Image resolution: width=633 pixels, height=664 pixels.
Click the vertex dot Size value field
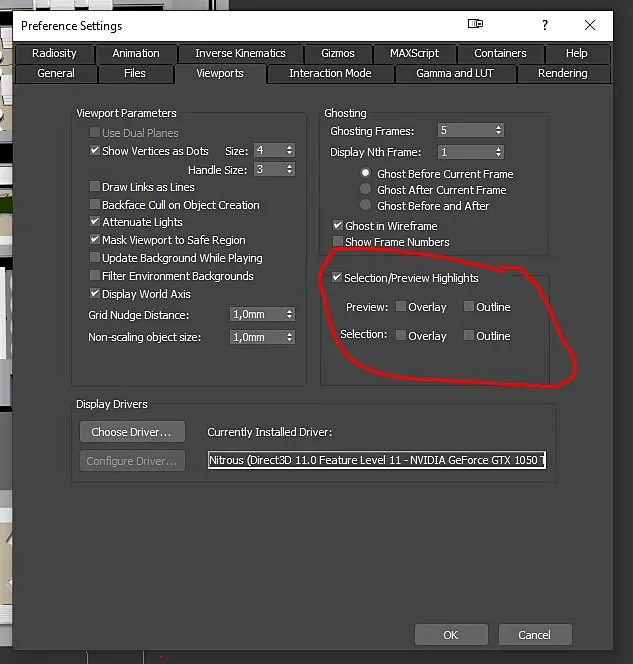269,150
